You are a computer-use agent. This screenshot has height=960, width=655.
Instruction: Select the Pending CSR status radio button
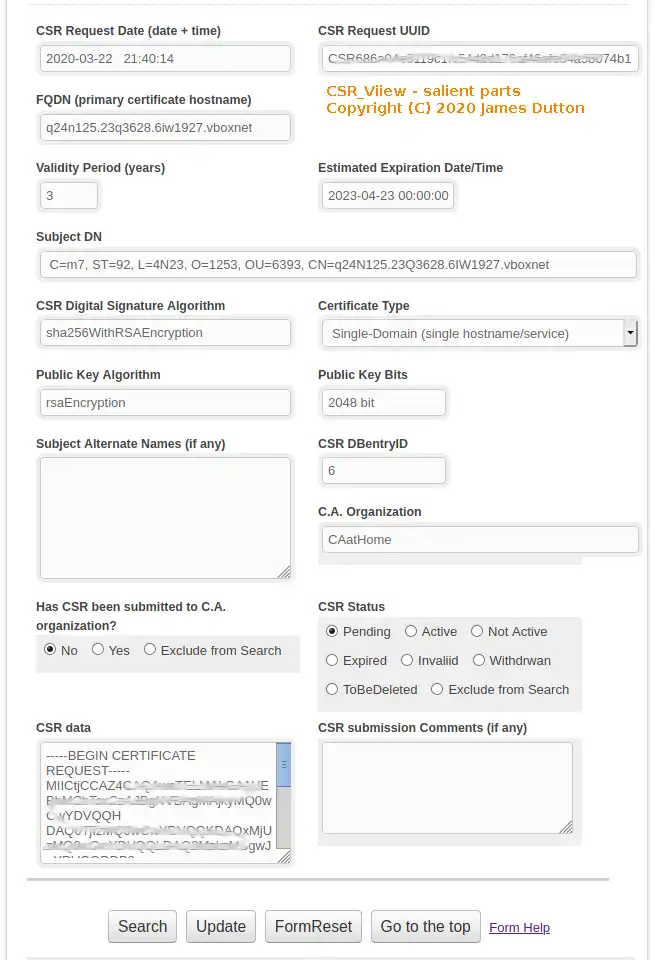pyautogui.click(x=332, y=632)
